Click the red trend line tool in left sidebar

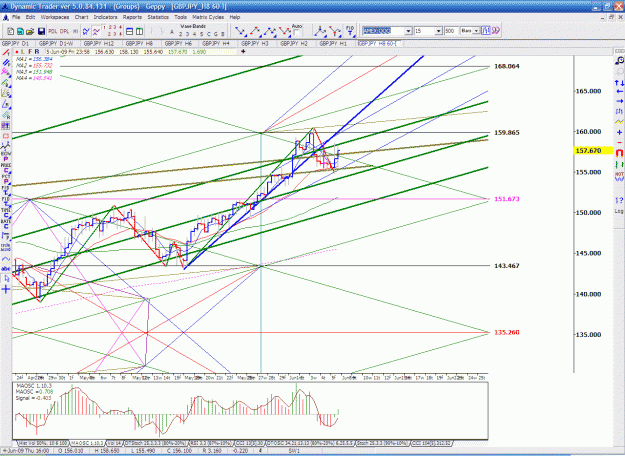6,53
